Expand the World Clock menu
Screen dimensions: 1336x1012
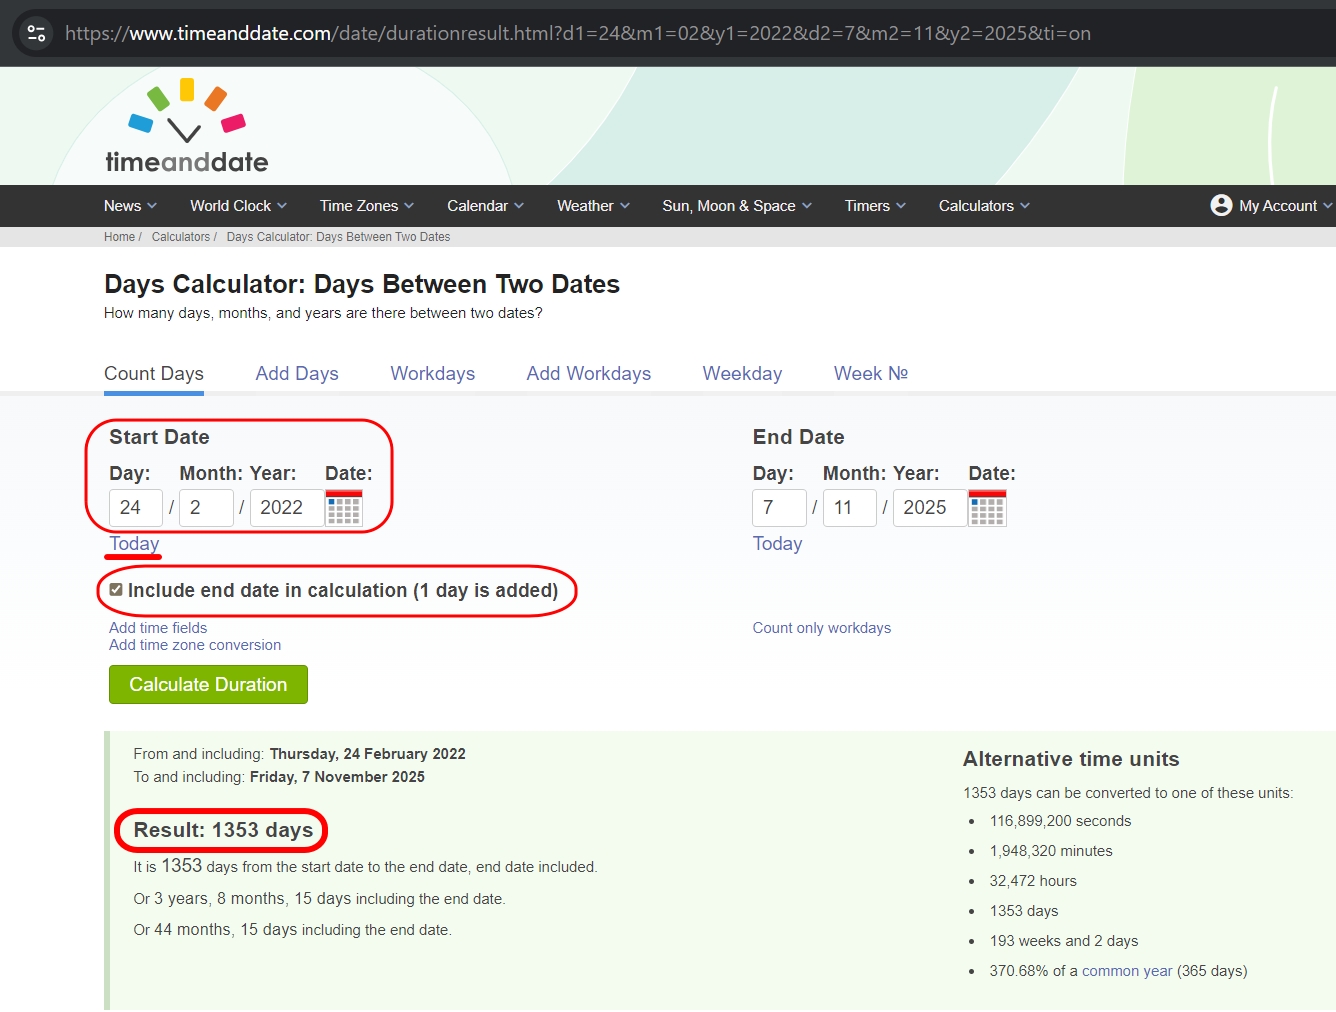[238, 206]
